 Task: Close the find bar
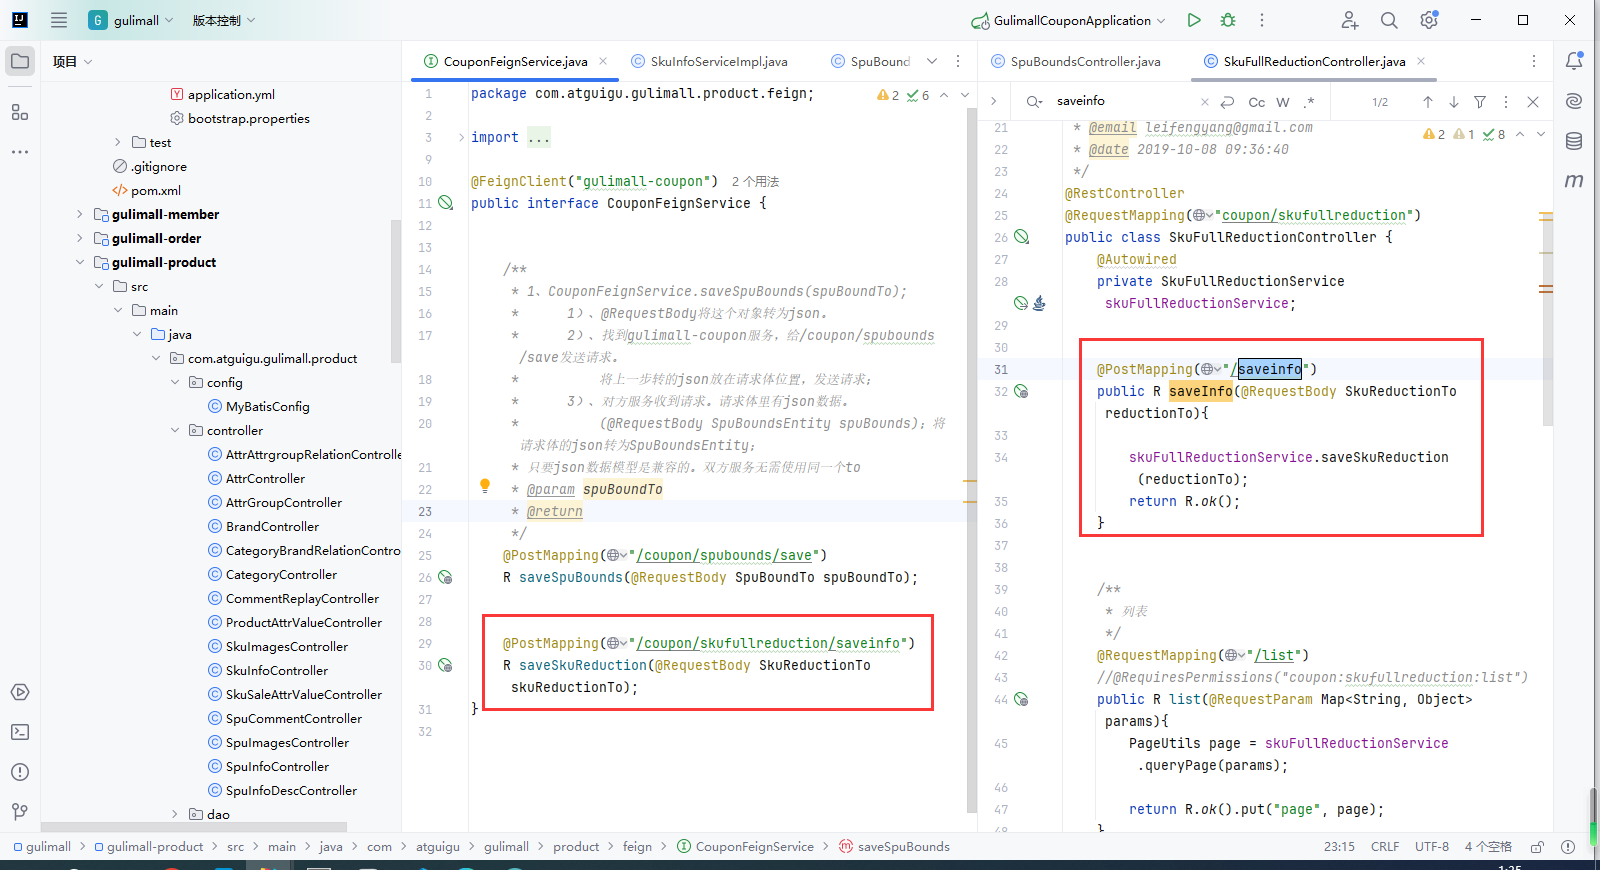[1533, 102]
